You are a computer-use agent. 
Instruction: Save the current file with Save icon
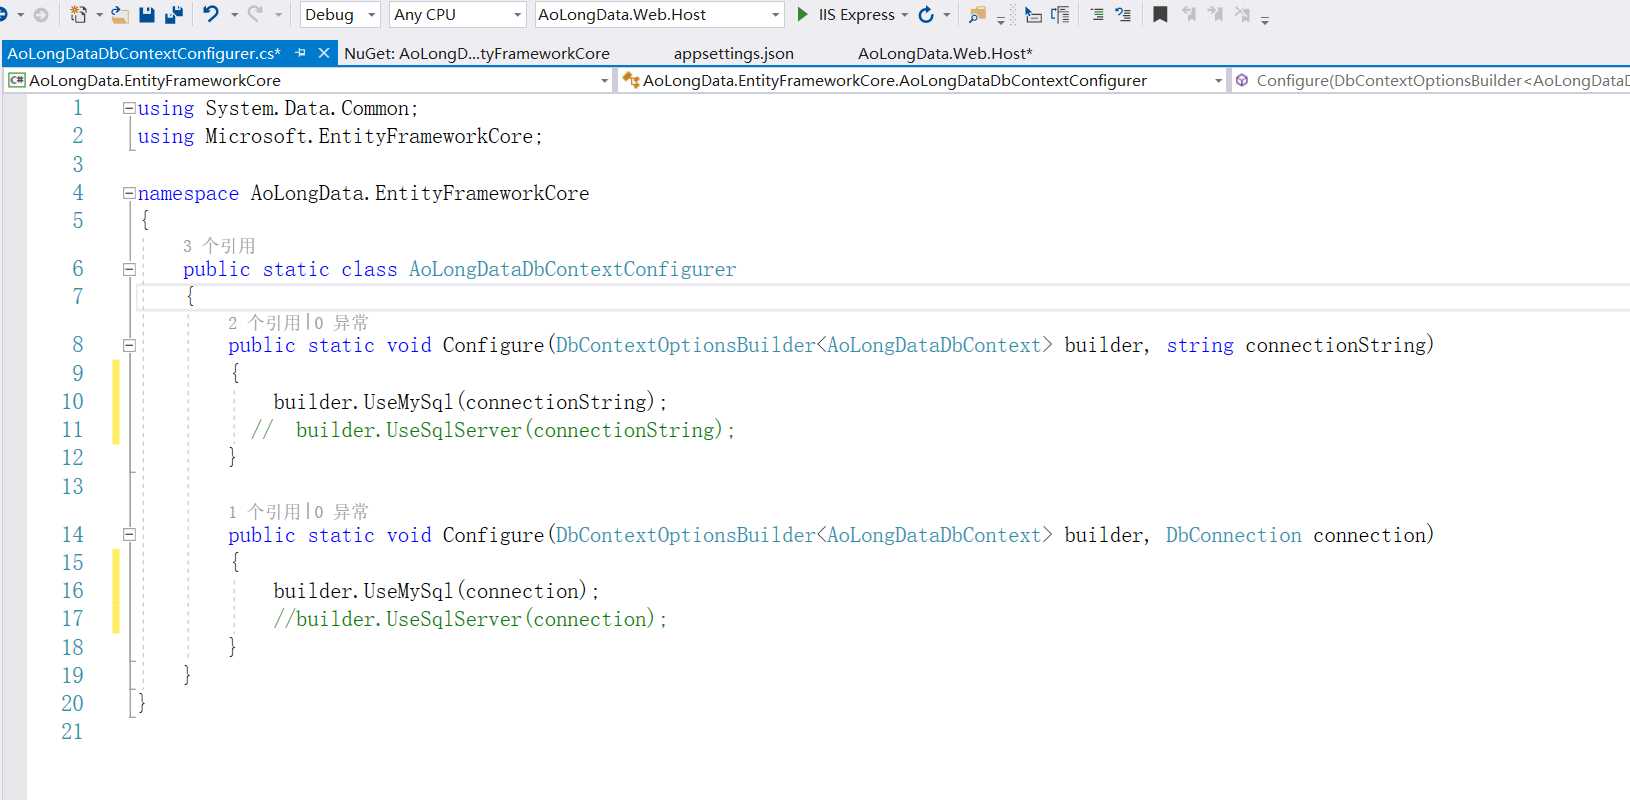147,14
